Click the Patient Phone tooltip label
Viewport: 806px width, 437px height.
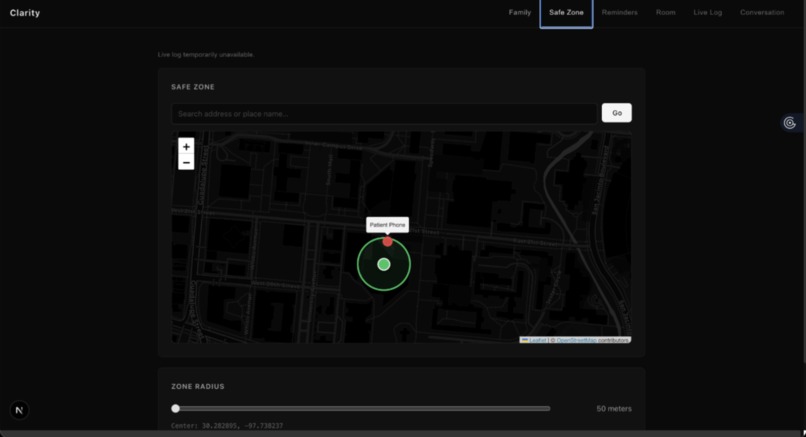coord(387,225)
